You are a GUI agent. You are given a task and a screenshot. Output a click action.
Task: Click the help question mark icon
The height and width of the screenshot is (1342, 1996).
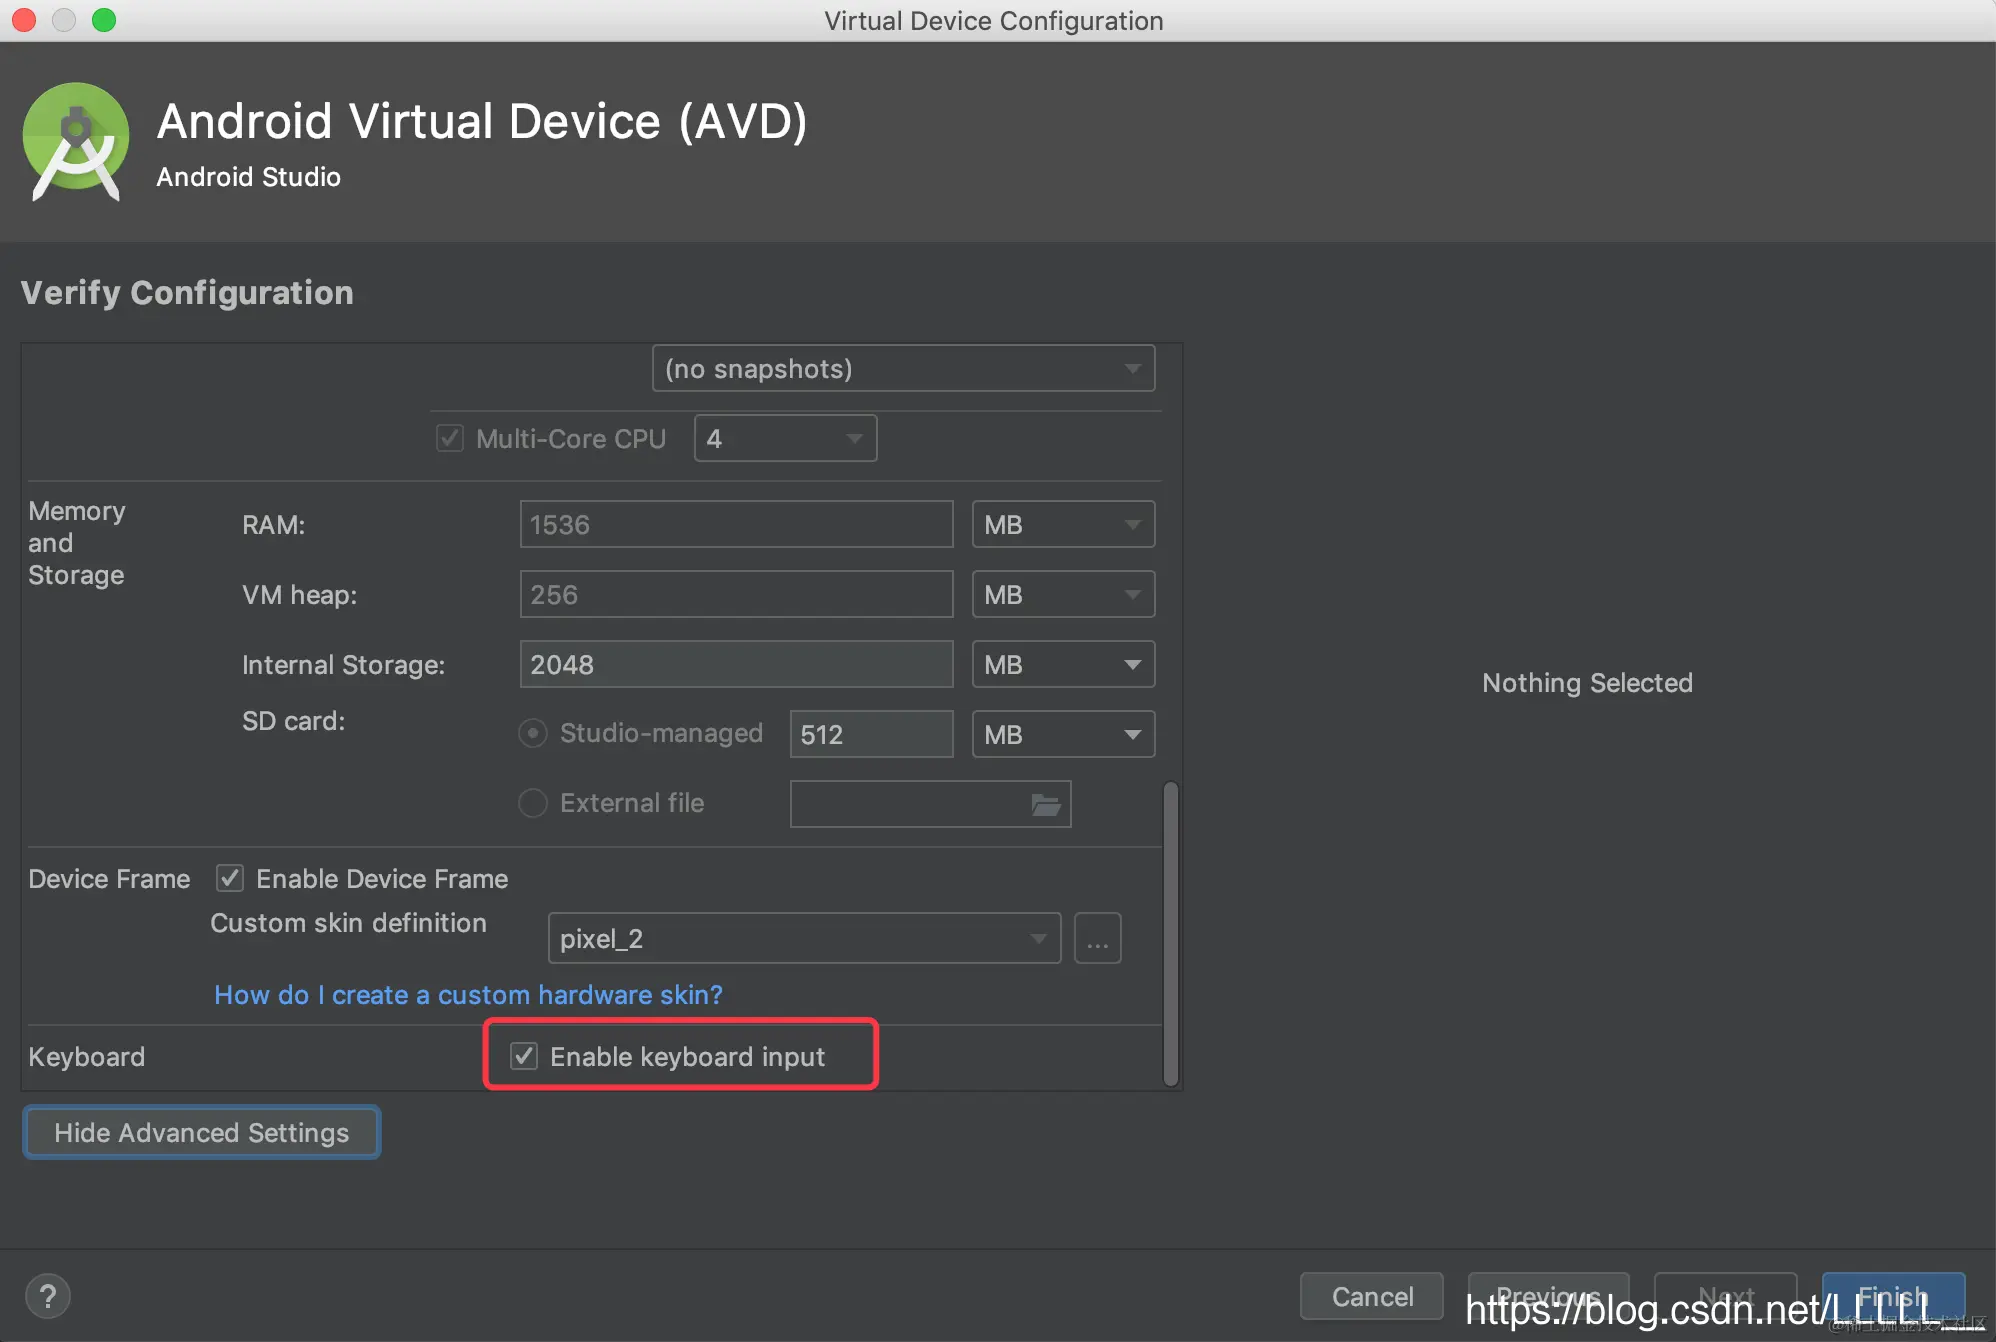point(47,1297)
